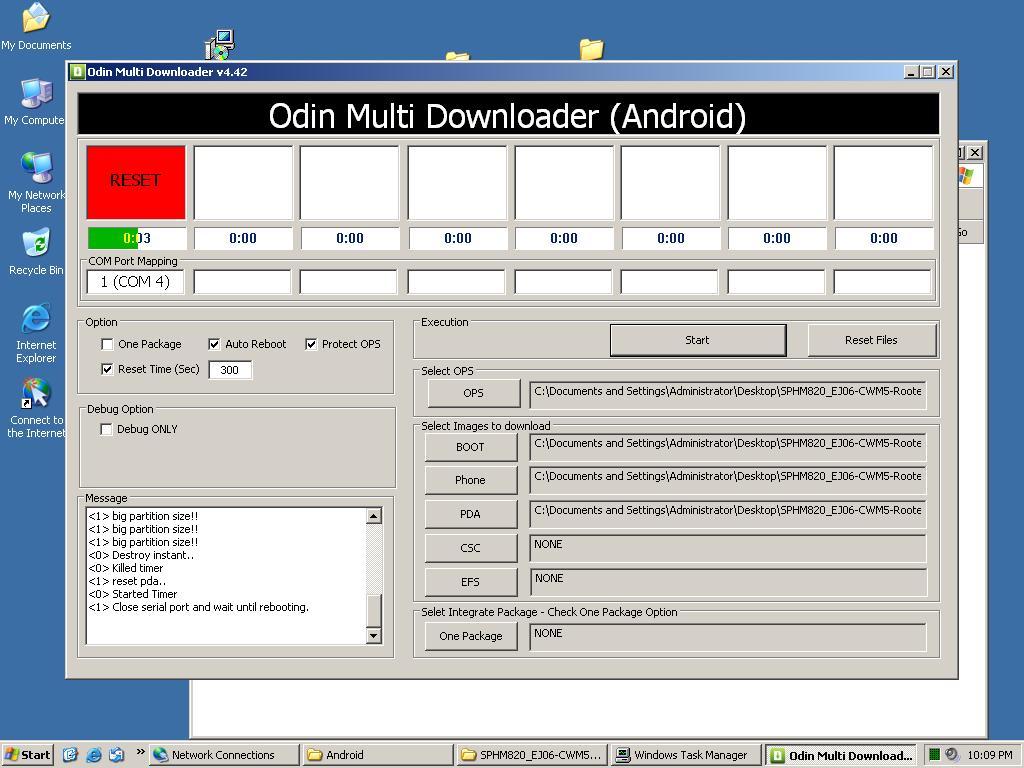Click the Message log scroll up arrow
Screen dimensions: 1024x768
[x=374, y=517]
